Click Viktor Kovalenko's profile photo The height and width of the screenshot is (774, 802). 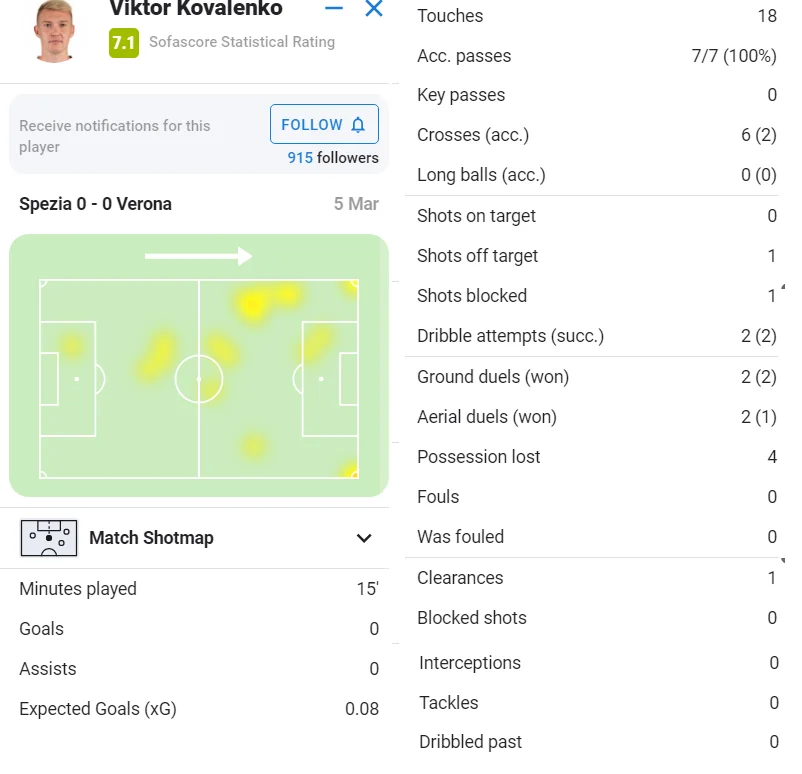coord(55,32)
